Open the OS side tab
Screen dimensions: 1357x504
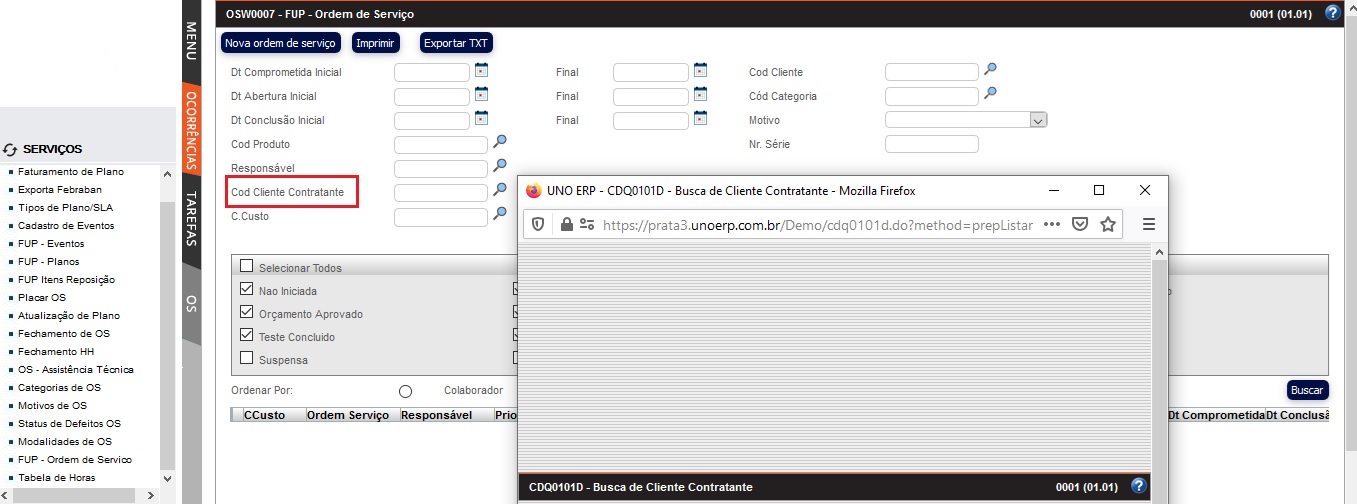191,303
